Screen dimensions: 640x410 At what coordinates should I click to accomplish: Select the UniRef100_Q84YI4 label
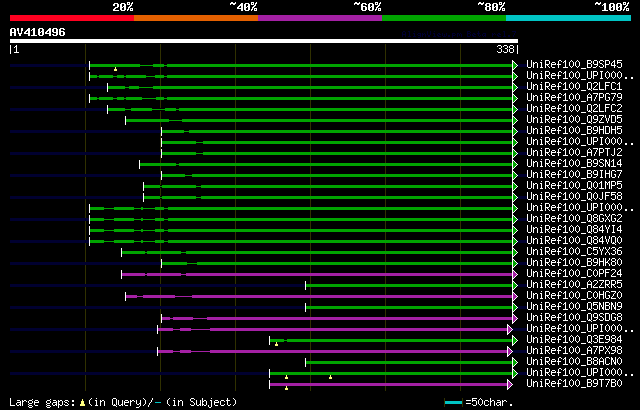click(x=574, y=230)
